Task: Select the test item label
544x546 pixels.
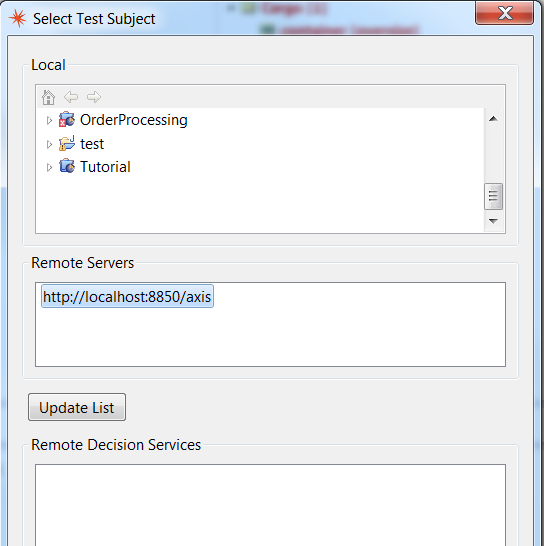Action: 92,144
